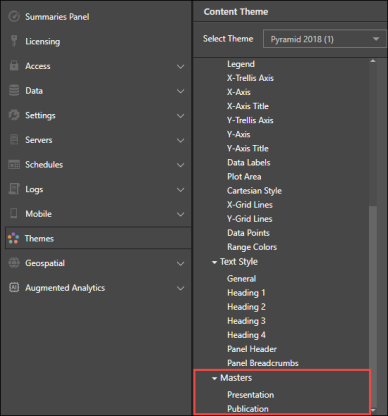Open the Select Theme dropdown
The height and width of the screenshot is (416, 388).
click(x=324, y=39)
